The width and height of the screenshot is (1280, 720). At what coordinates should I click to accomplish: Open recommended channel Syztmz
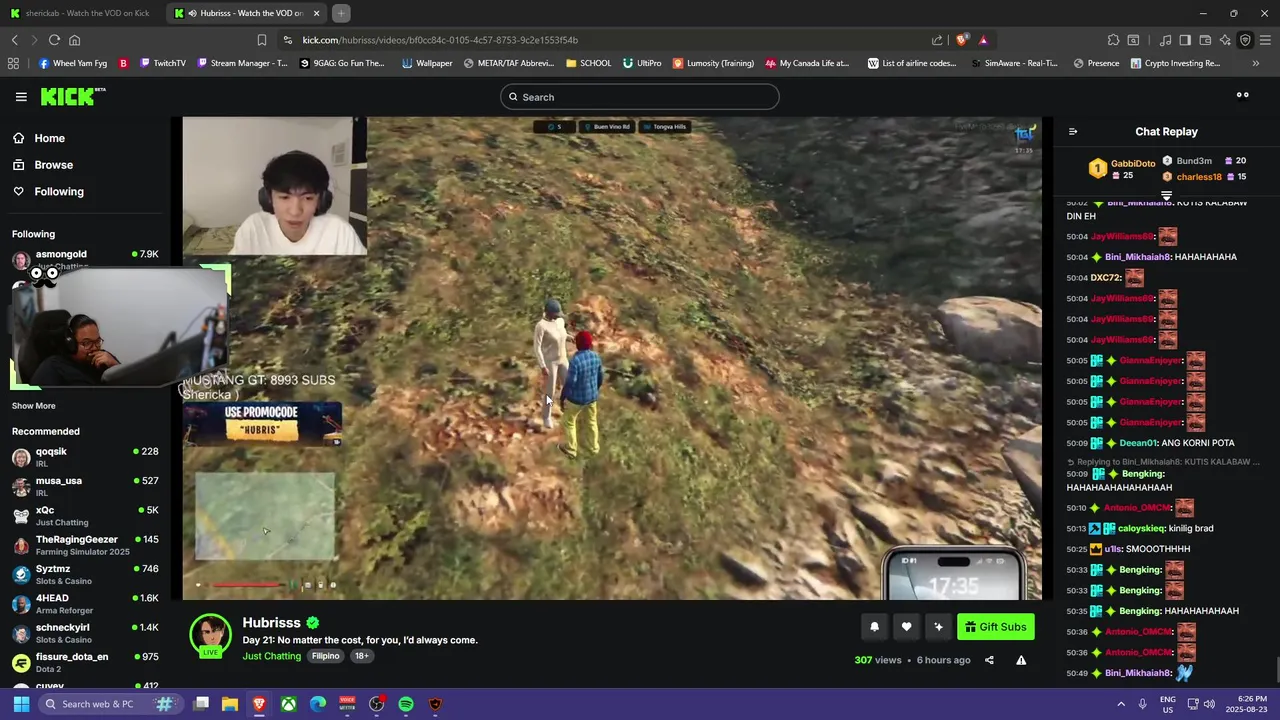85,574
